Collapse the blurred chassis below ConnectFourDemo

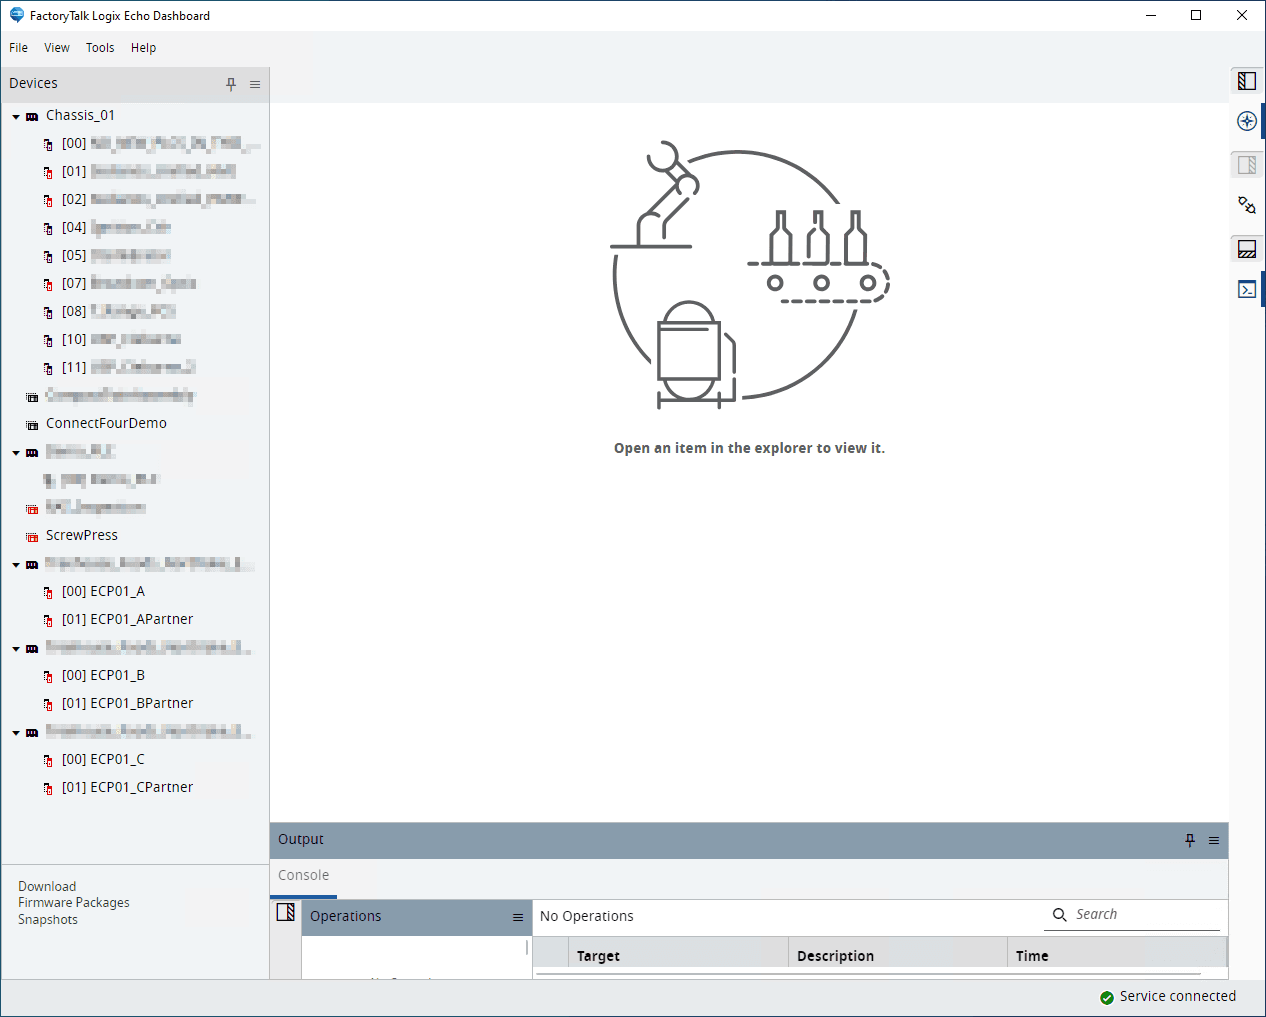16,453
